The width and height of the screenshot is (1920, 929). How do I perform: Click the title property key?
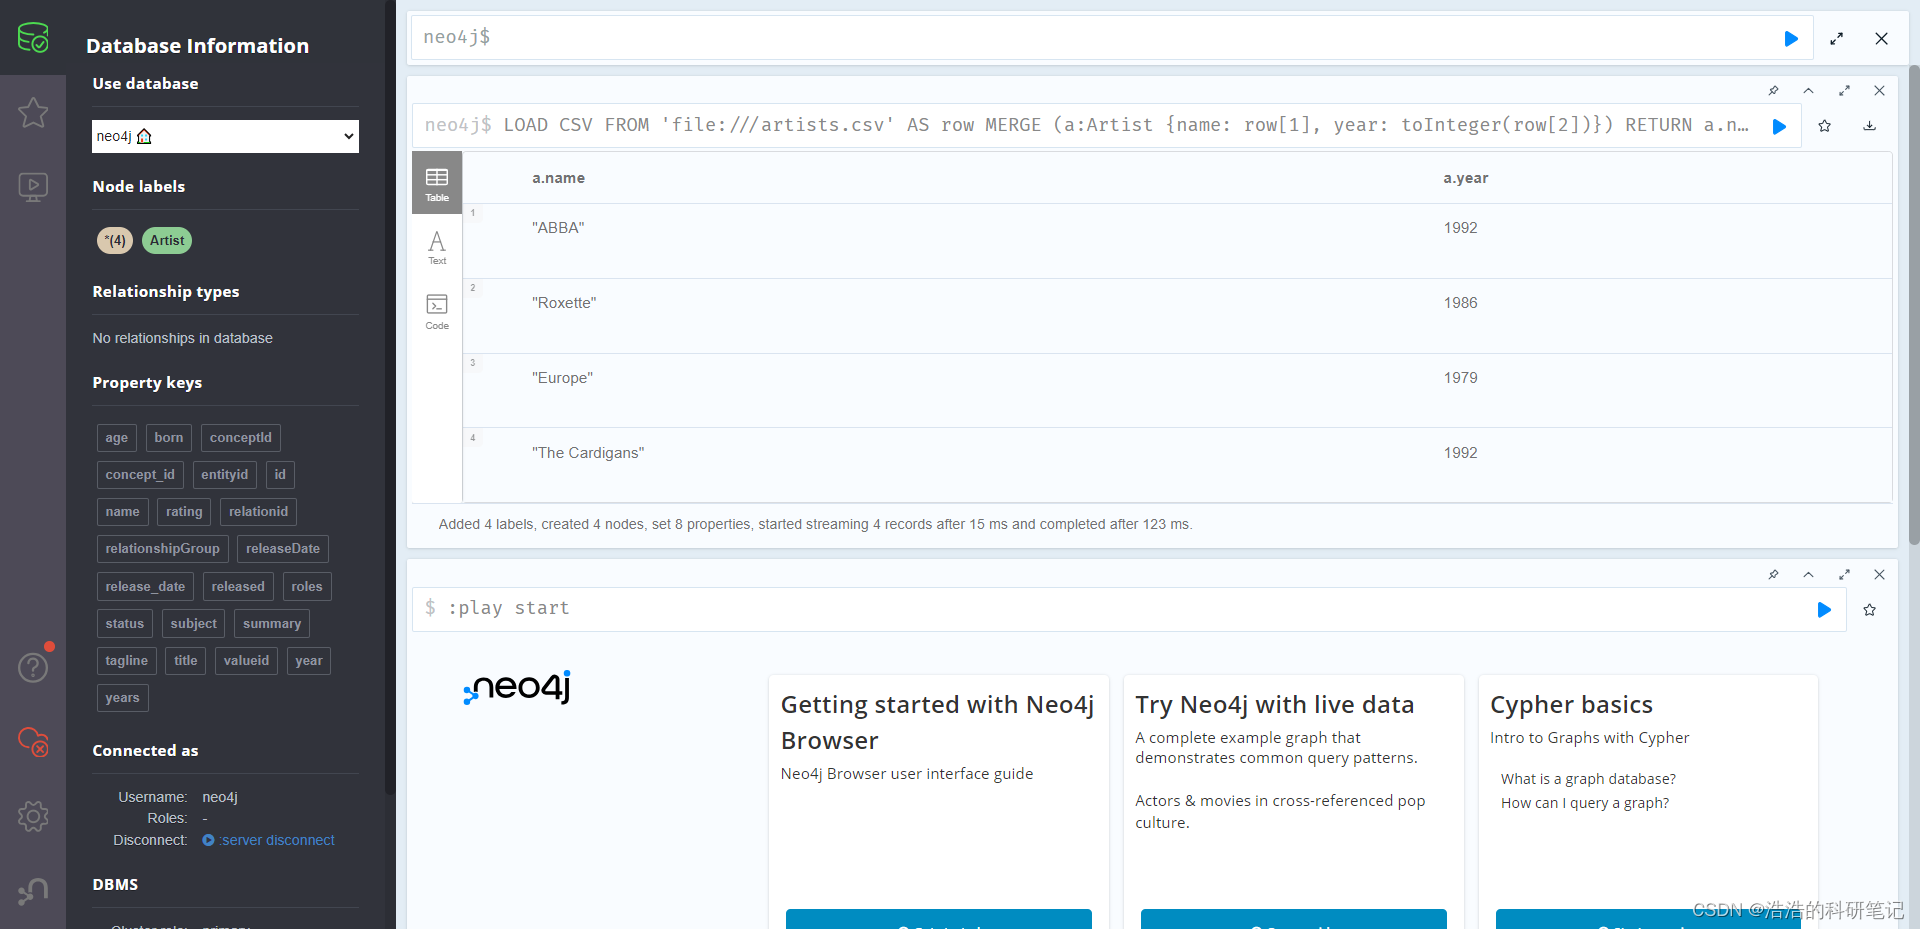(x=186, y=661)
